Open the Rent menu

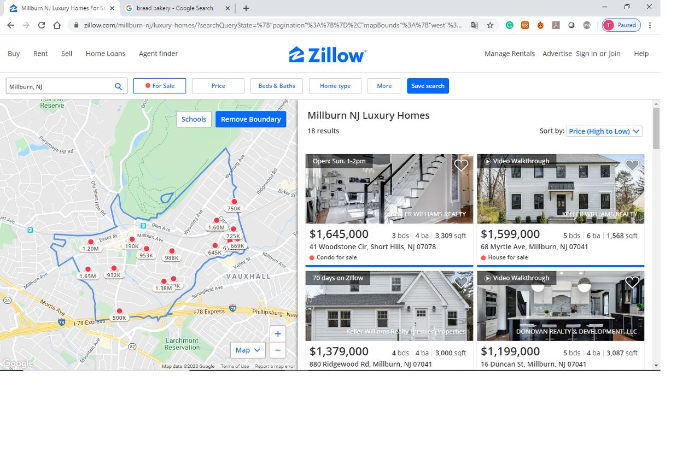click(x=40, y=54)
